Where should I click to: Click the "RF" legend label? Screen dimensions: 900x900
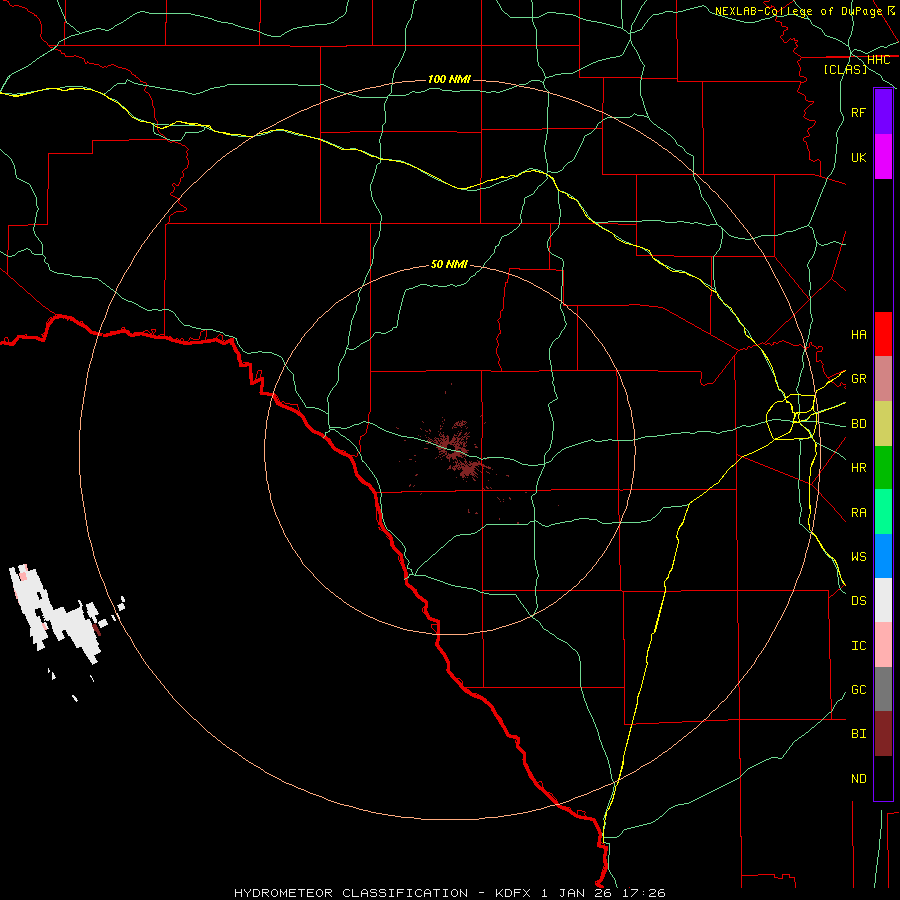[x=858, y=112]
